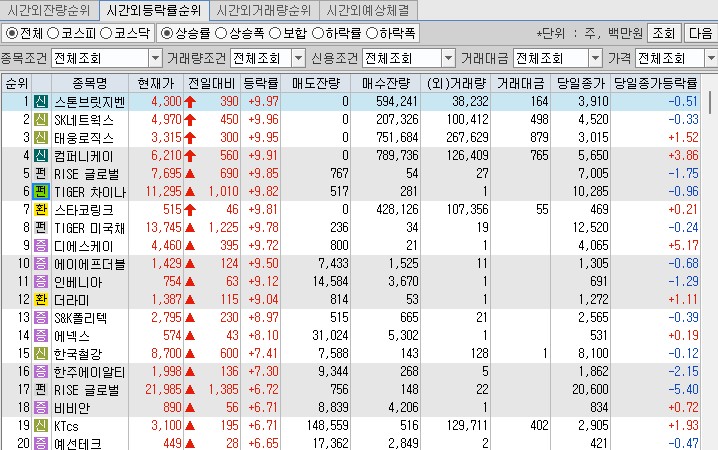Click the 매도잔량 value 148,559
The height and width of the screenshot is (450, 718).
[327, 426]
